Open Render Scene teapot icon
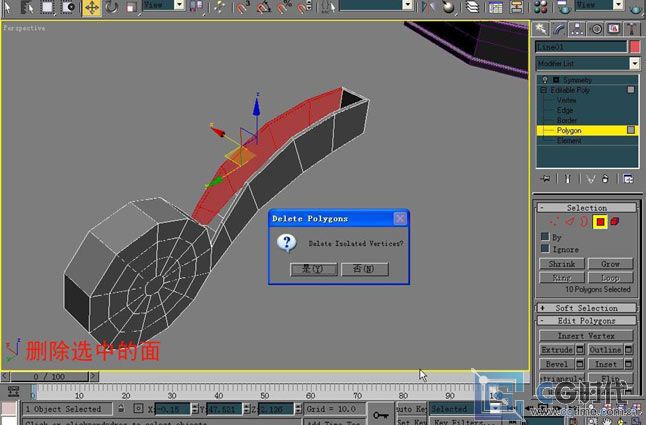 pos(563,7)
